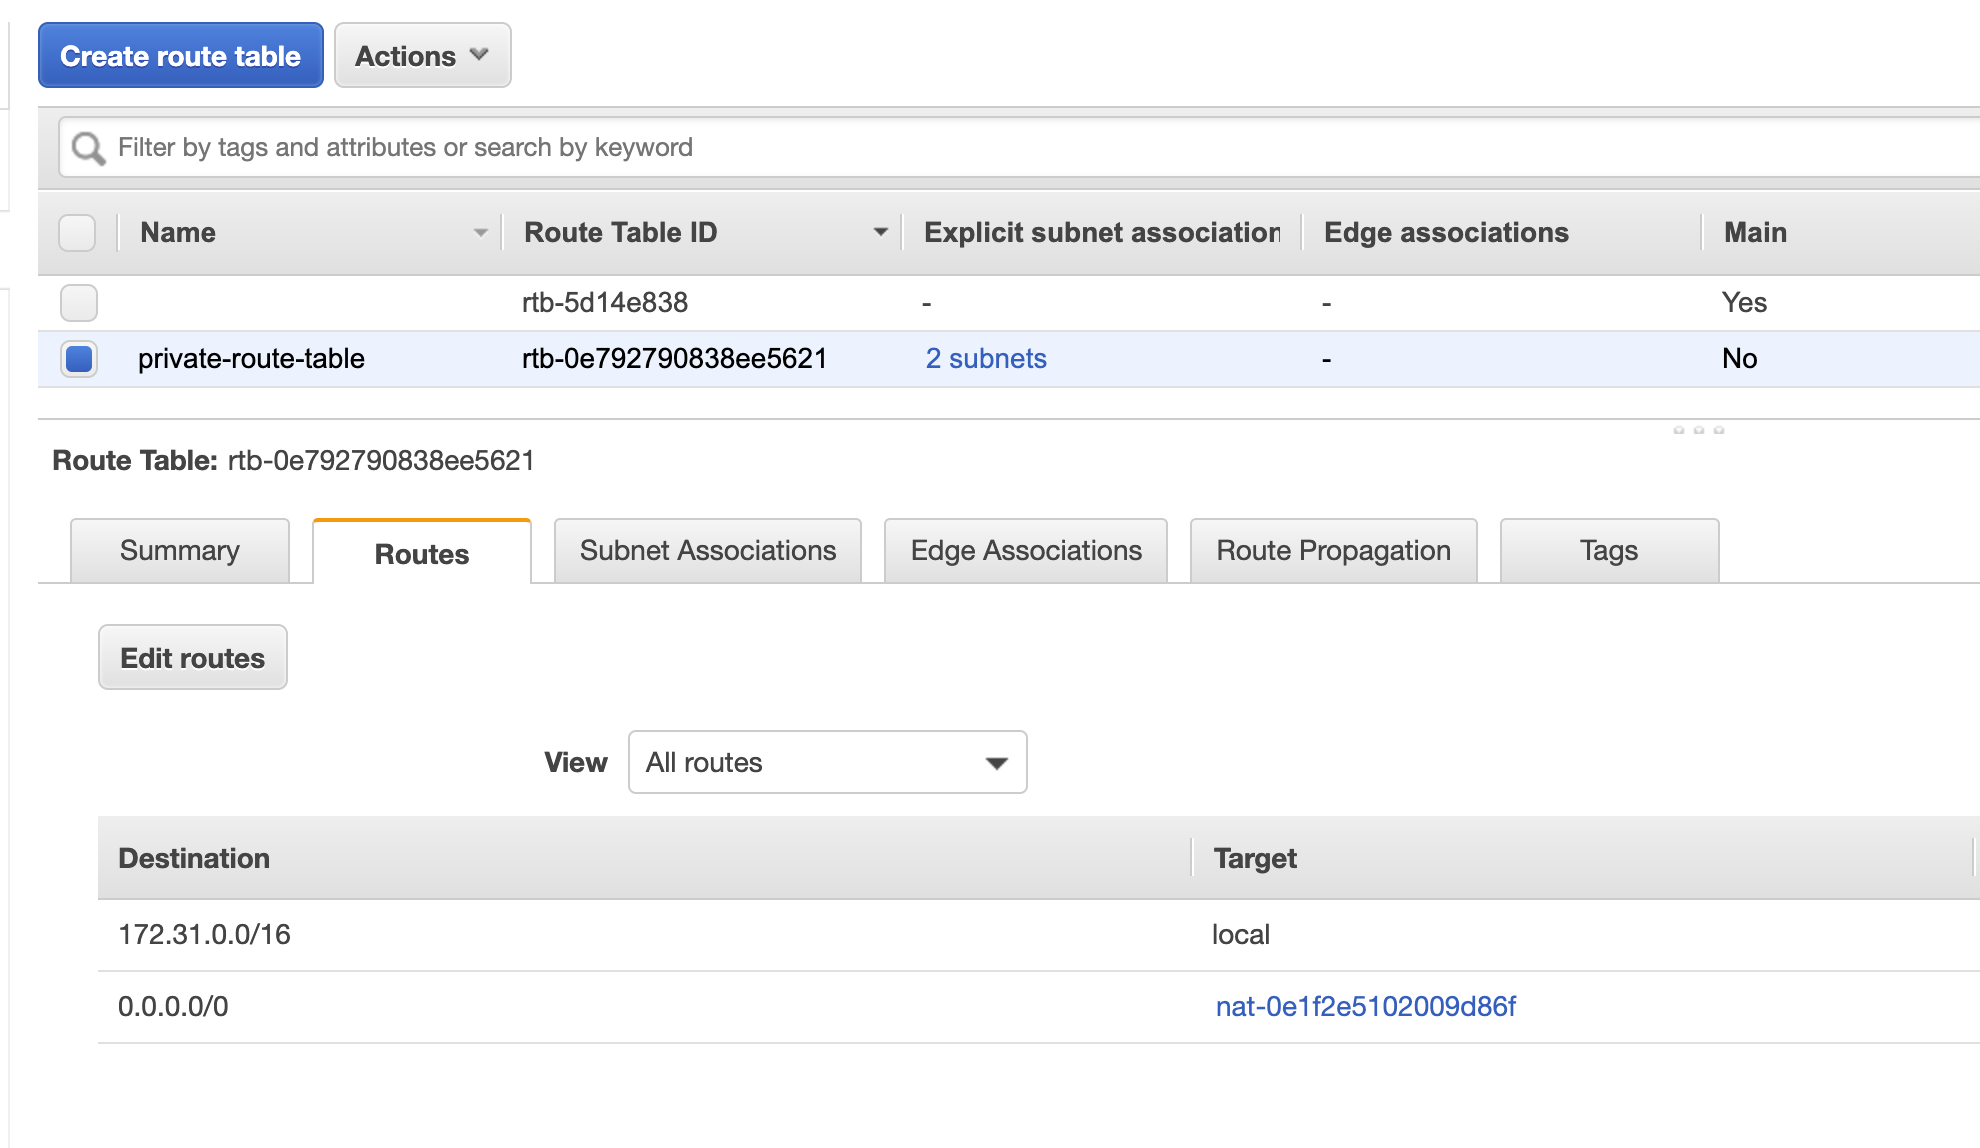The height and width of the screenshot is (1148, 1980).
Task: Open the 2 subnets link
Action: 985,359
